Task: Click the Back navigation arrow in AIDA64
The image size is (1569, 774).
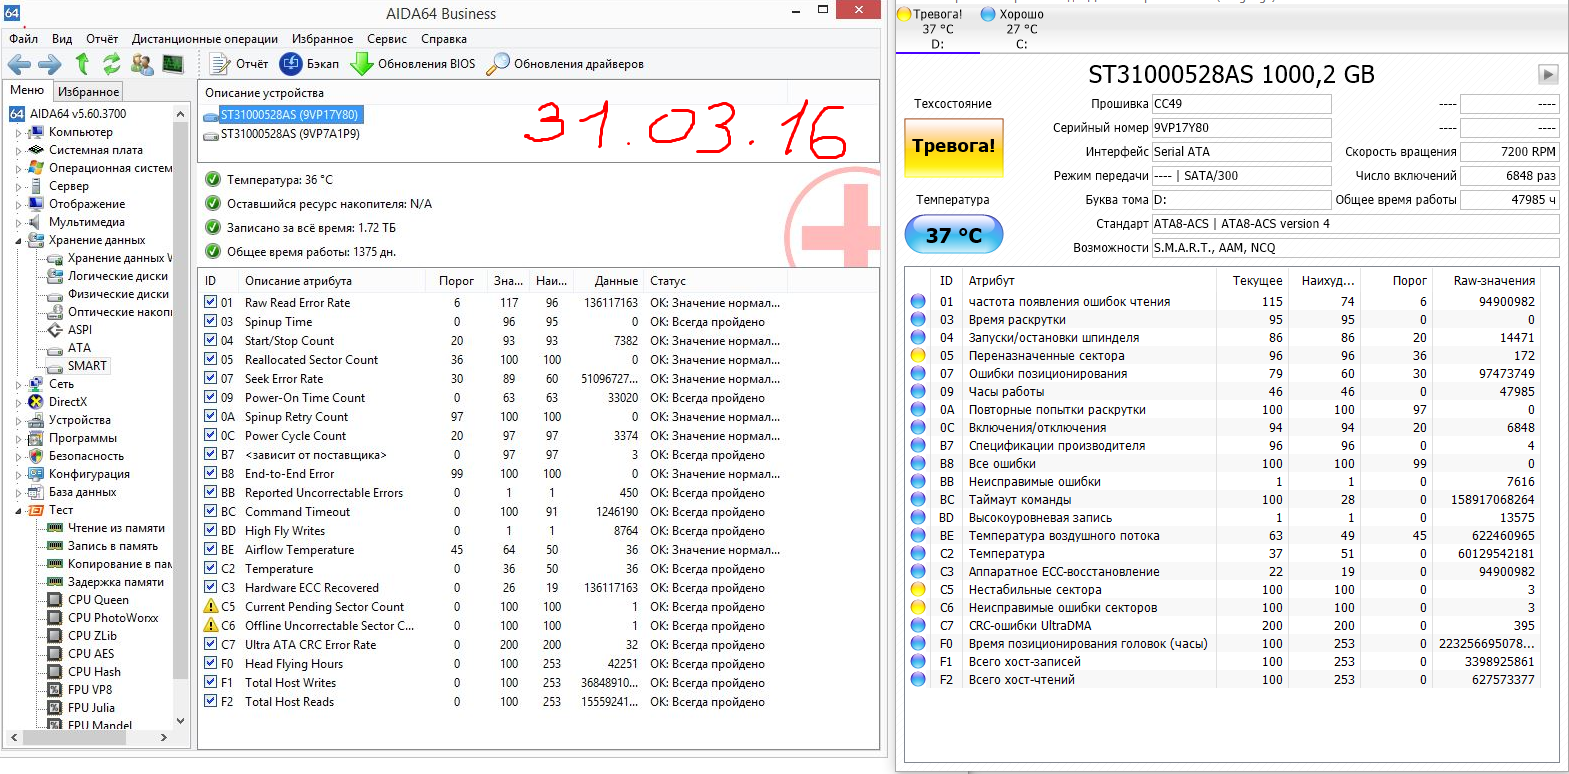Action: (x=19, y=65)
